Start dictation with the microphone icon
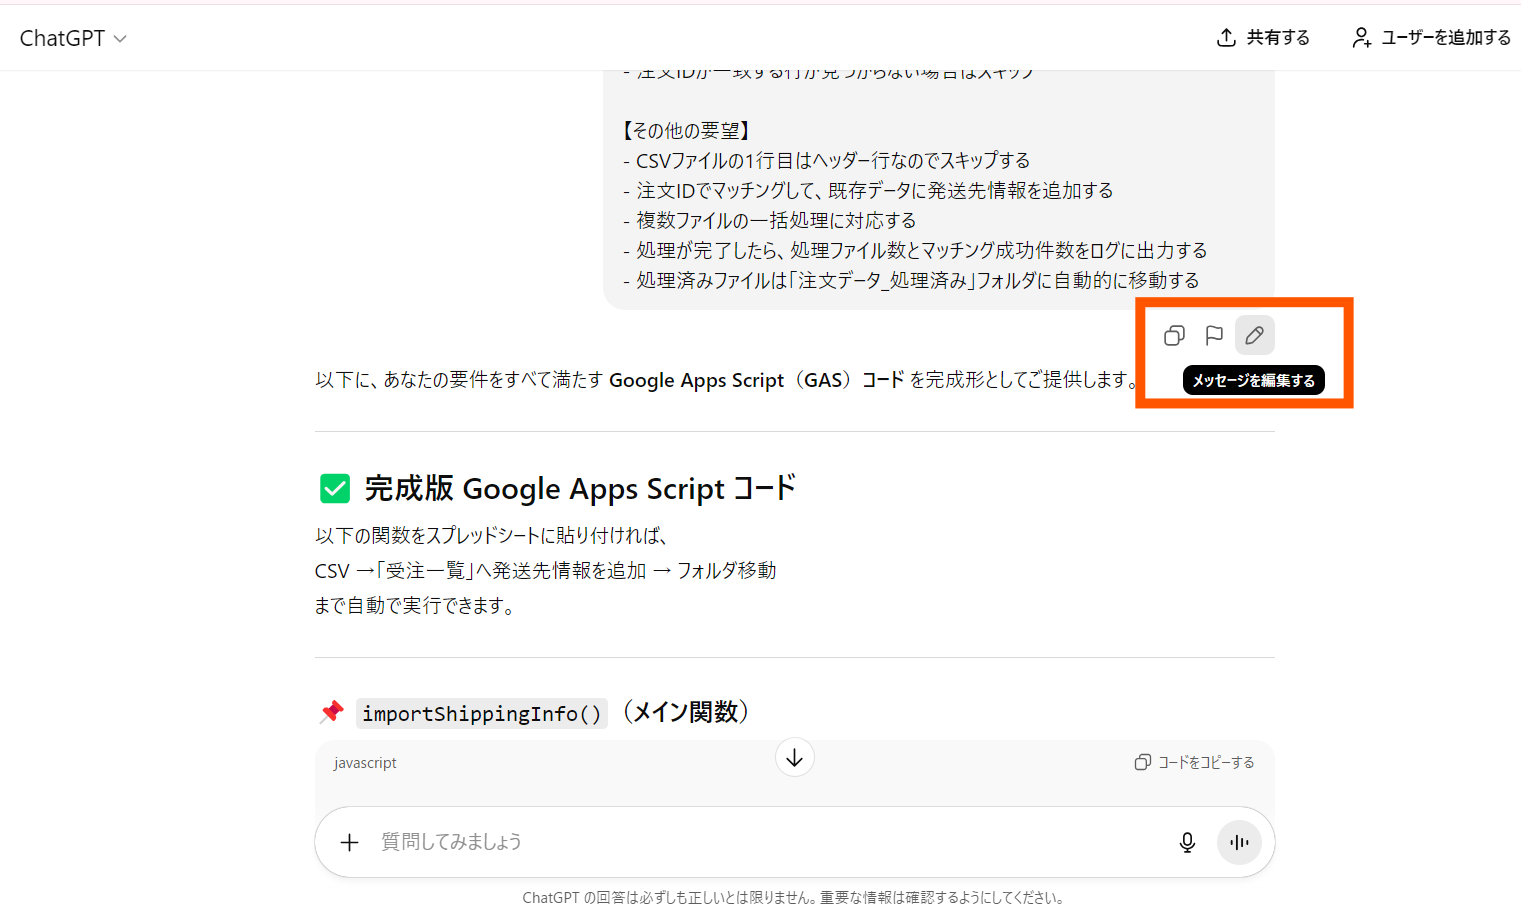This screenshot has height=913, width=1521. pyautogui.click(x=1187, y=842)
